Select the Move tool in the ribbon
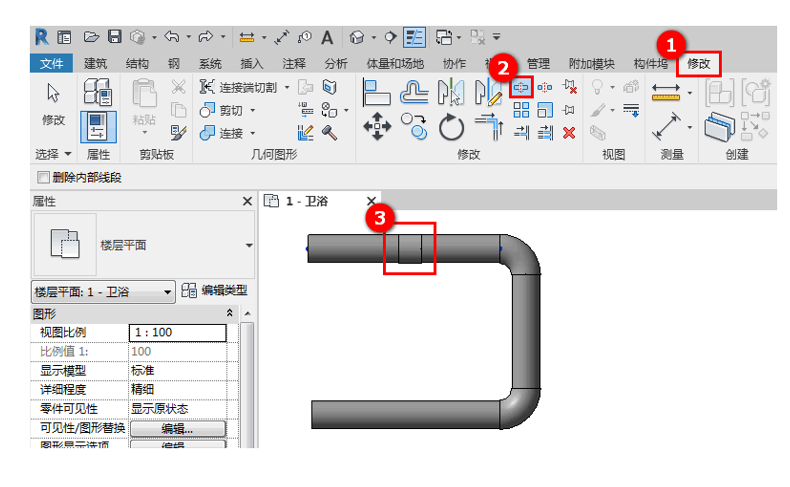The height and width of the screenshot is (487, 790). point(376,127)
